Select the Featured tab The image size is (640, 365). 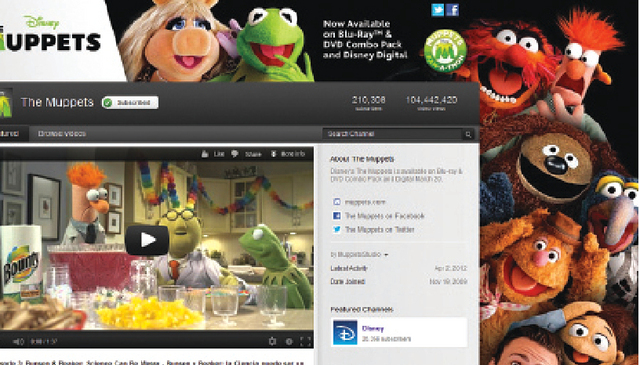9,134
